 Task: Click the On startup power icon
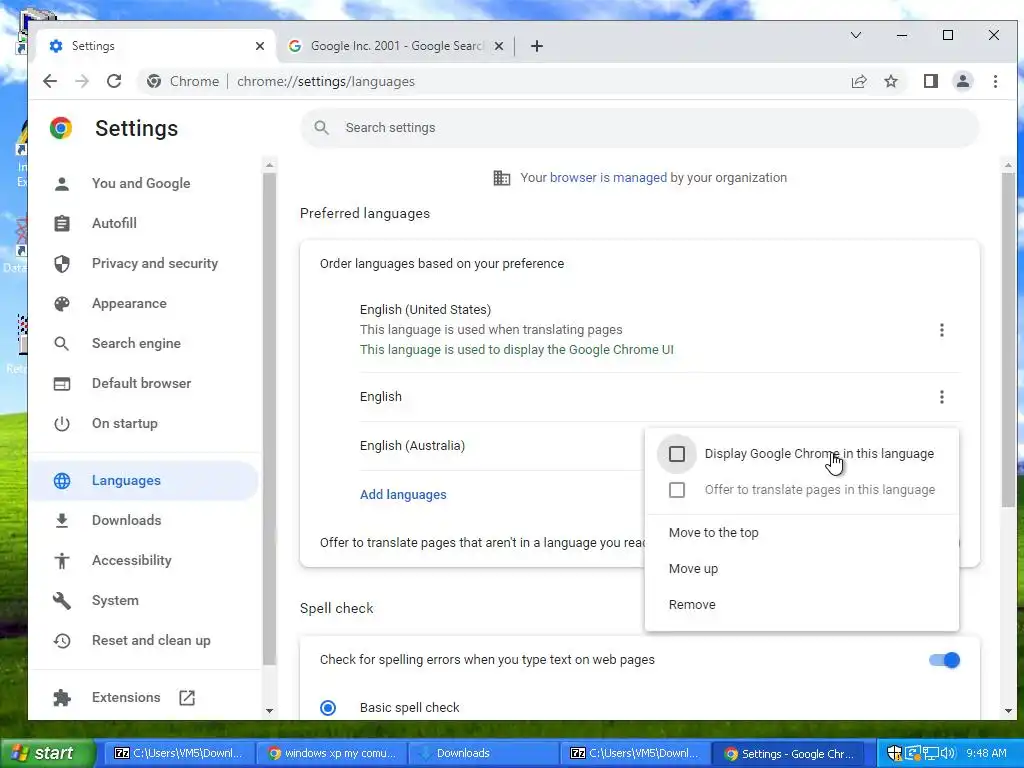pos(62,423)
